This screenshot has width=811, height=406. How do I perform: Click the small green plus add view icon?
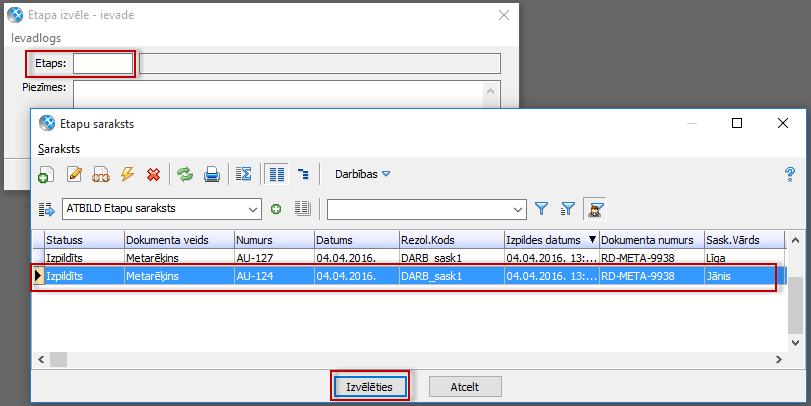click(x=276, y=209)
